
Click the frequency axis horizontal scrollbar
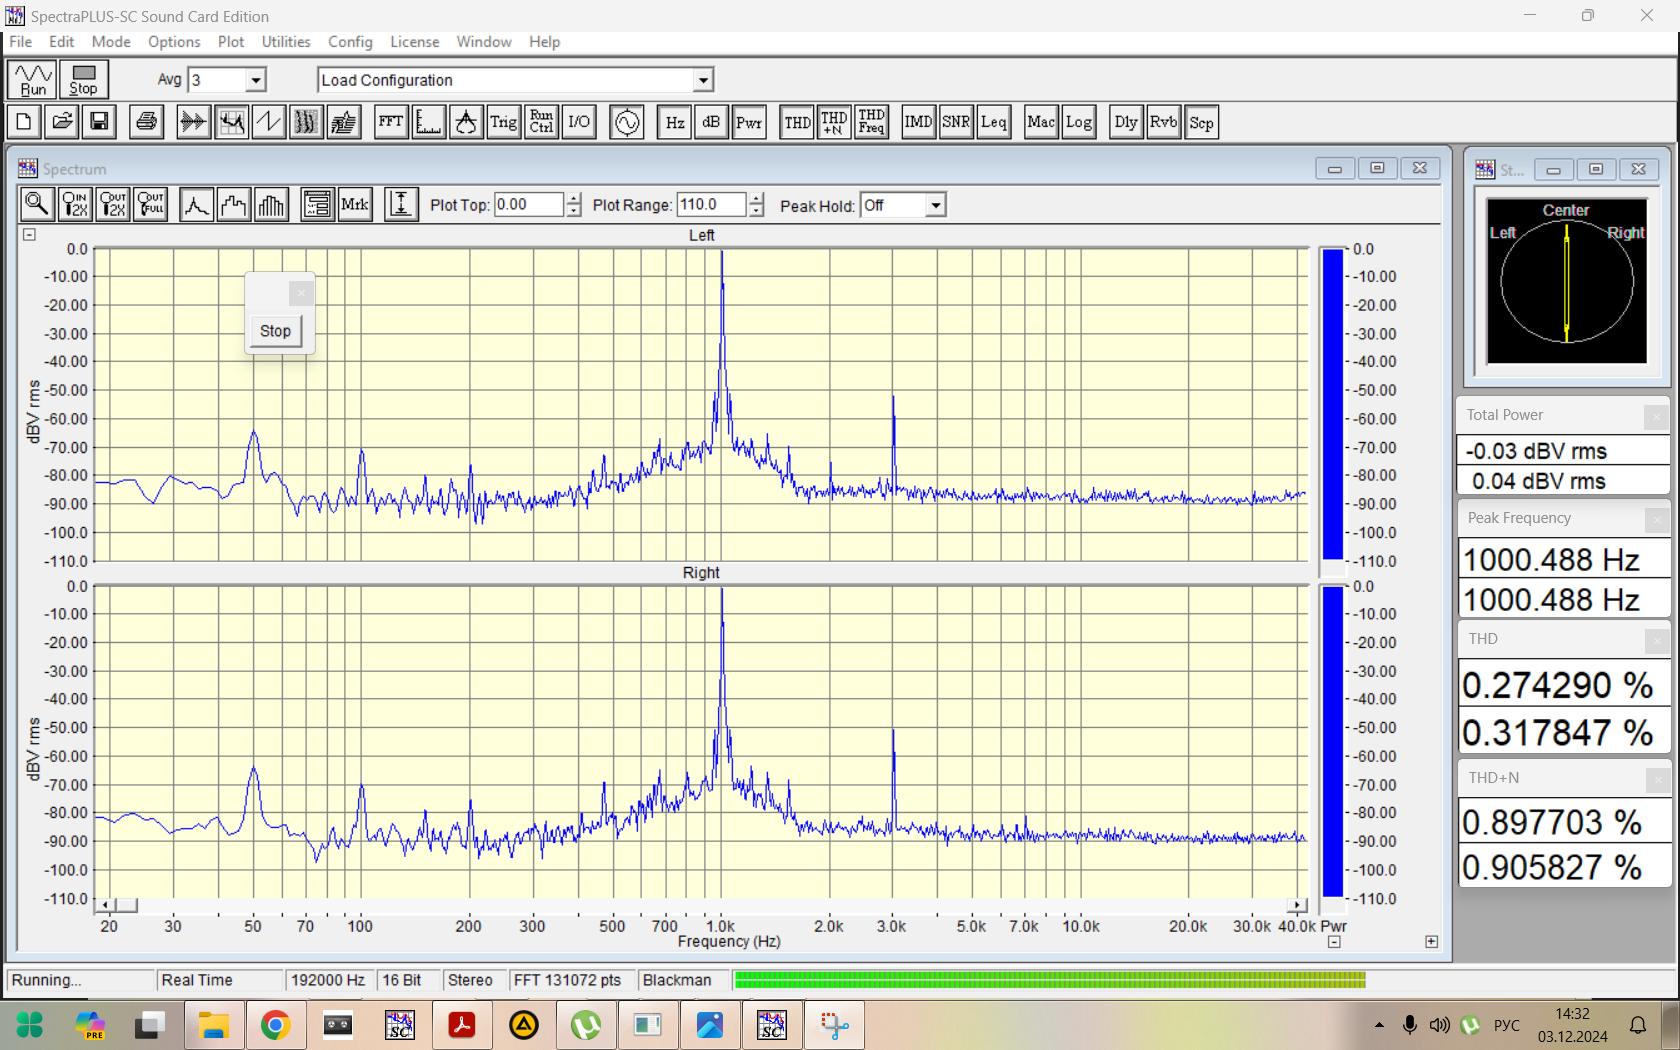click(700, 905)
